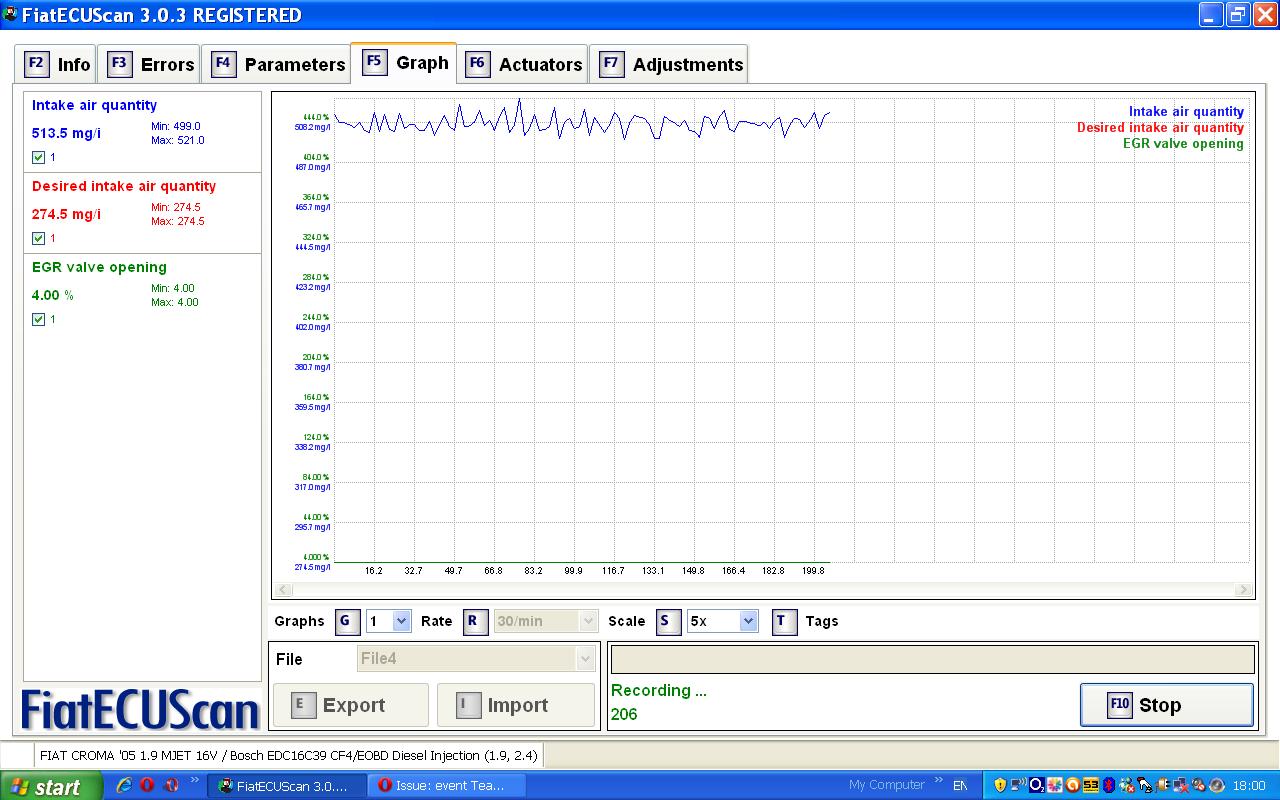Toggle the Desired intake air quantity checkbox
1280x800 pixels.
pos(38,239)
